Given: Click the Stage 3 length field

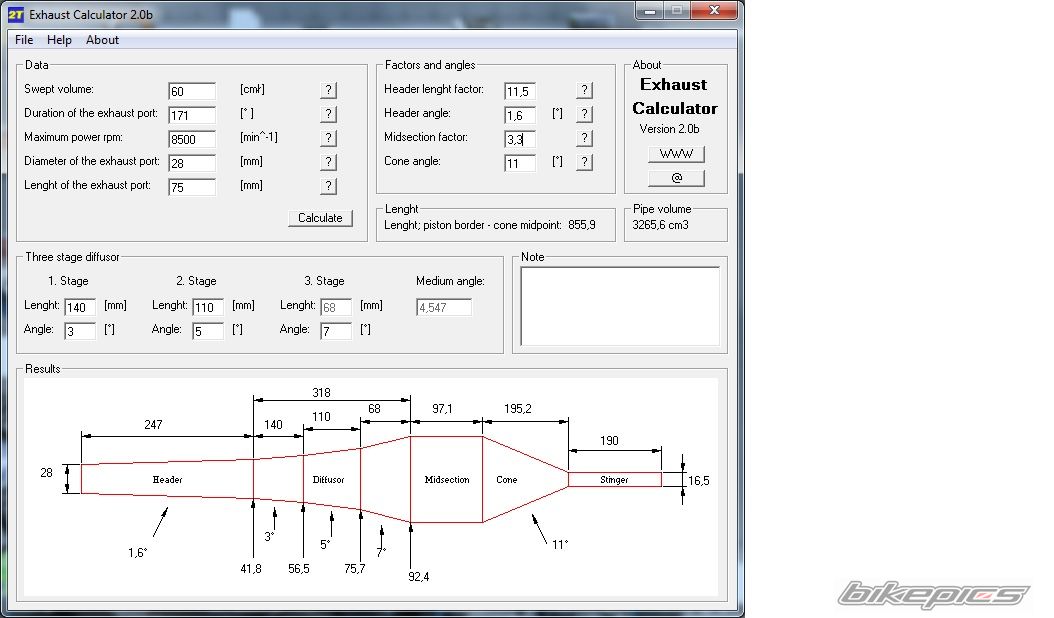Looking at the screenshot, I should [x=336, y=307].
